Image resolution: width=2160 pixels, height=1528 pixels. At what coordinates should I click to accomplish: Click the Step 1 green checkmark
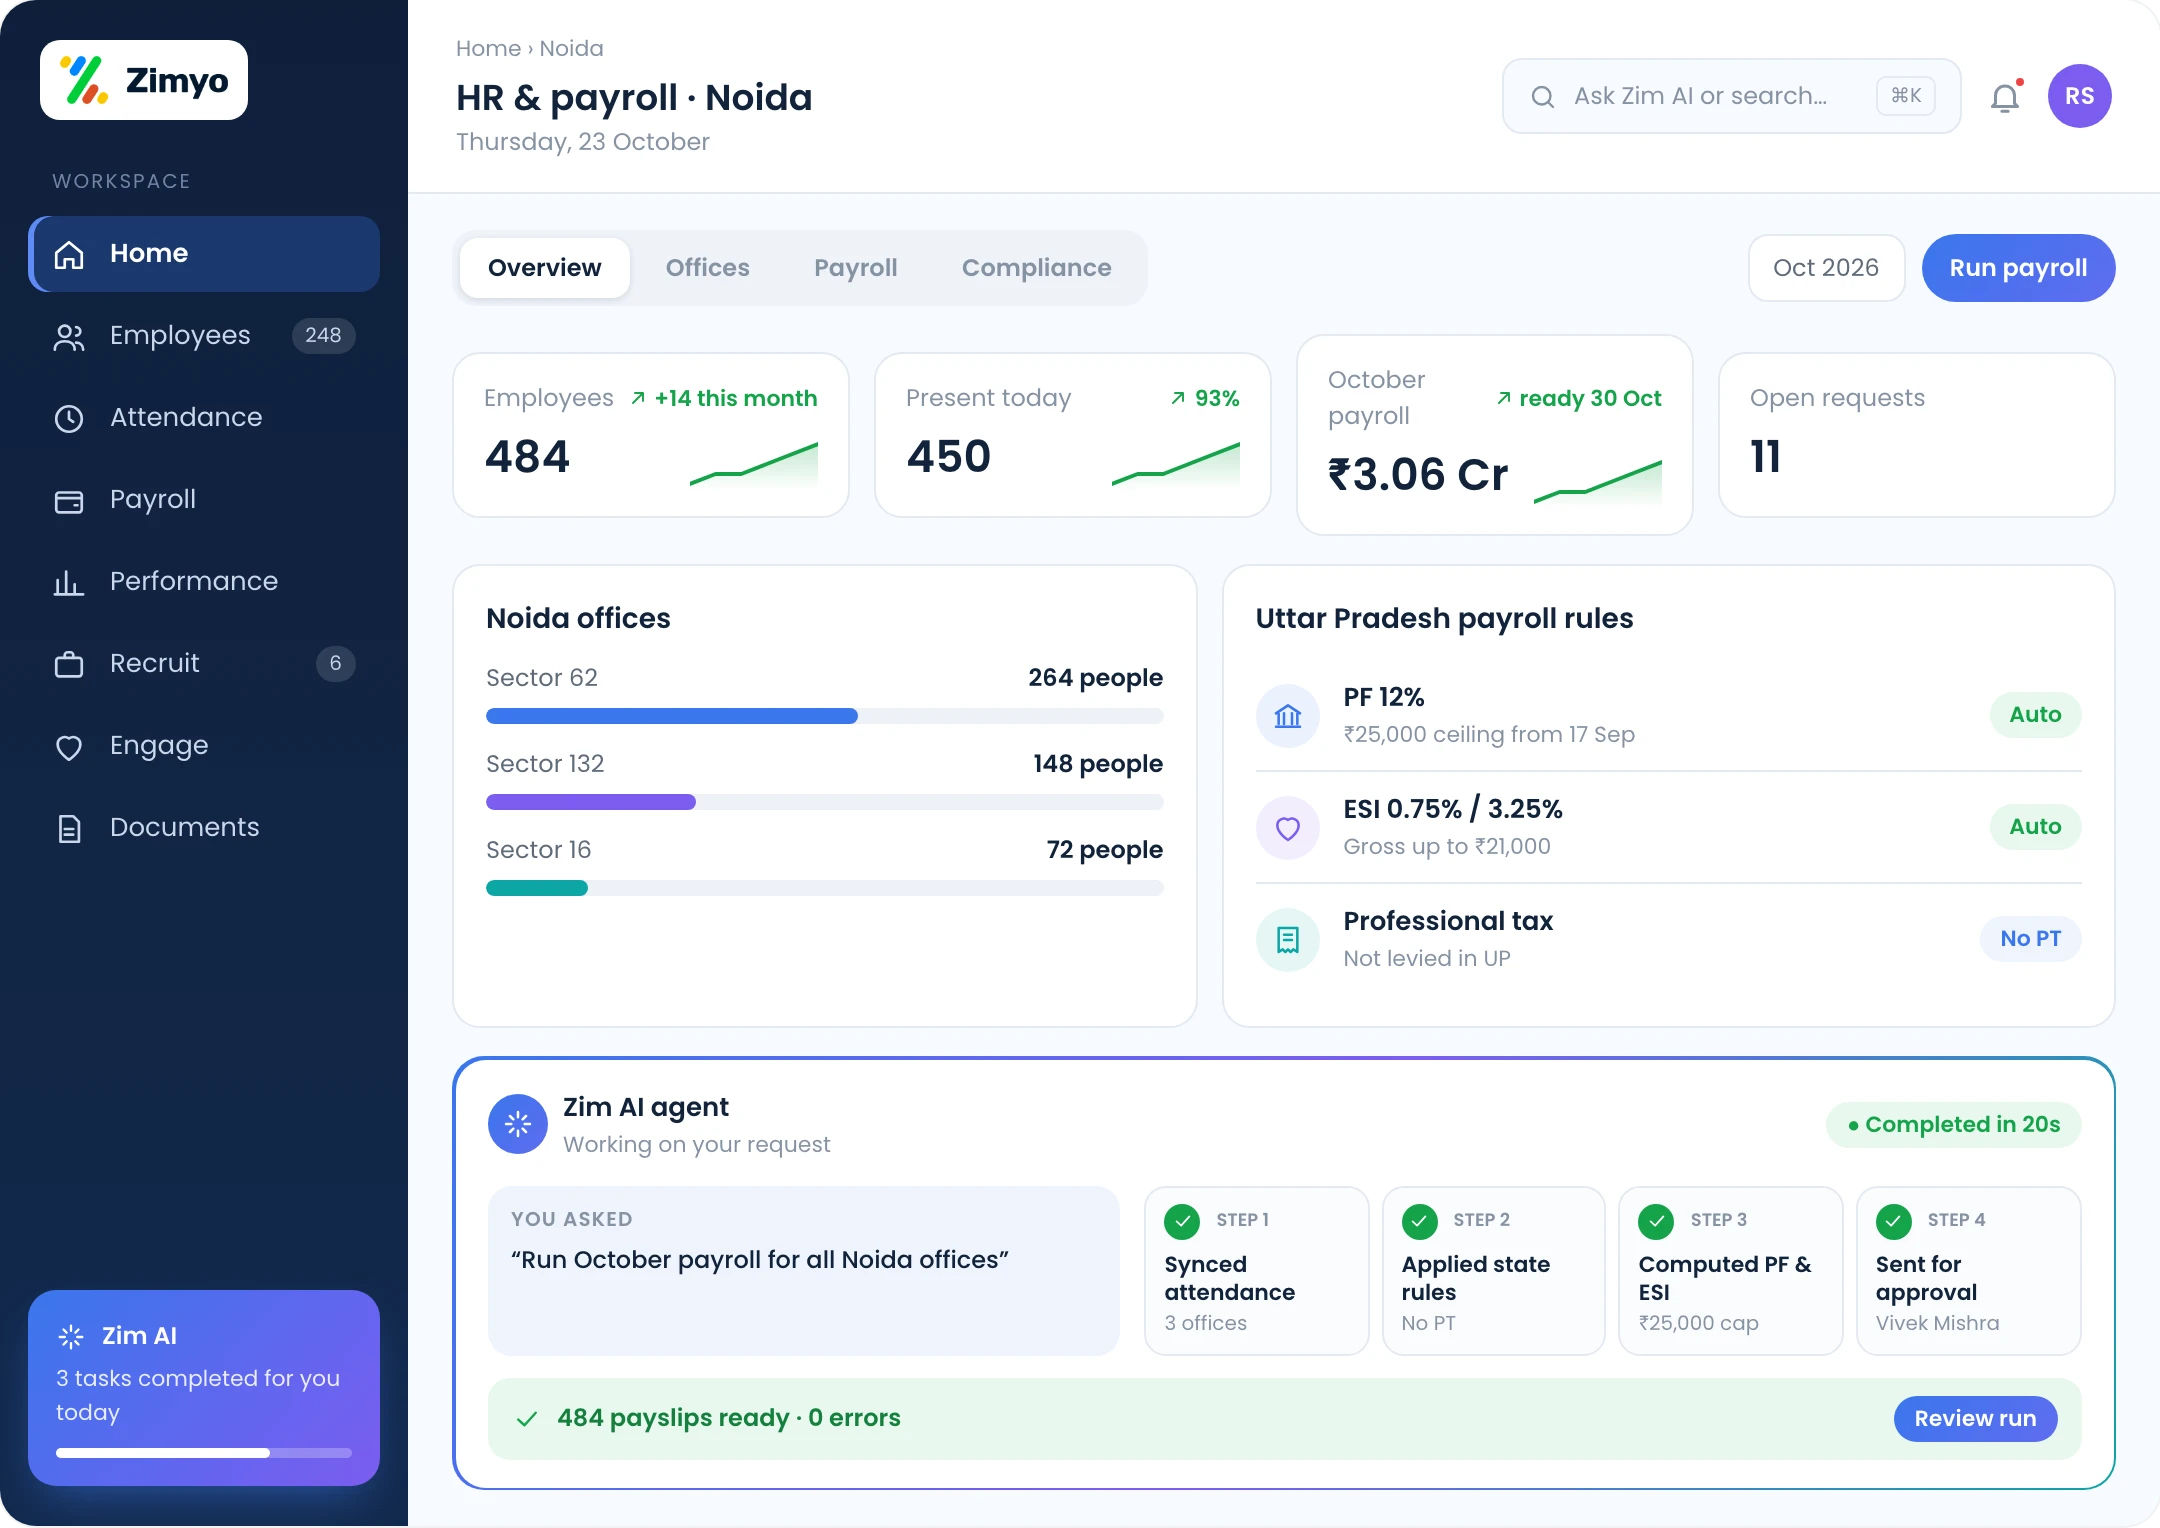[1182, 1221]
